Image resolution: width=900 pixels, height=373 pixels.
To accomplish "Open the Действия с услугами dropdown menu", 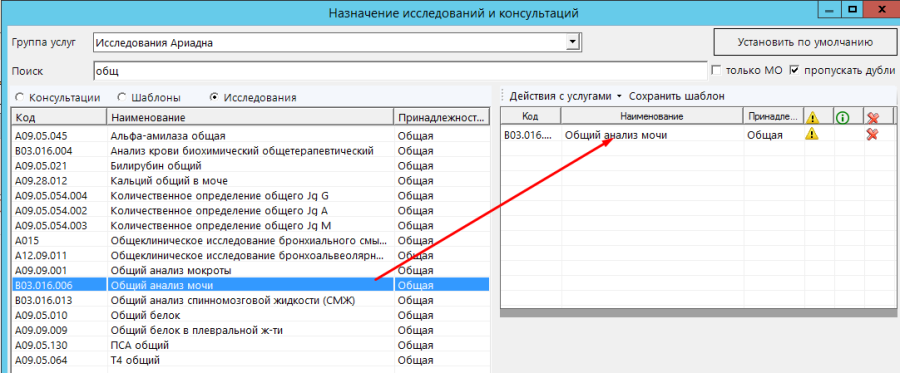I will pos(565,96).
